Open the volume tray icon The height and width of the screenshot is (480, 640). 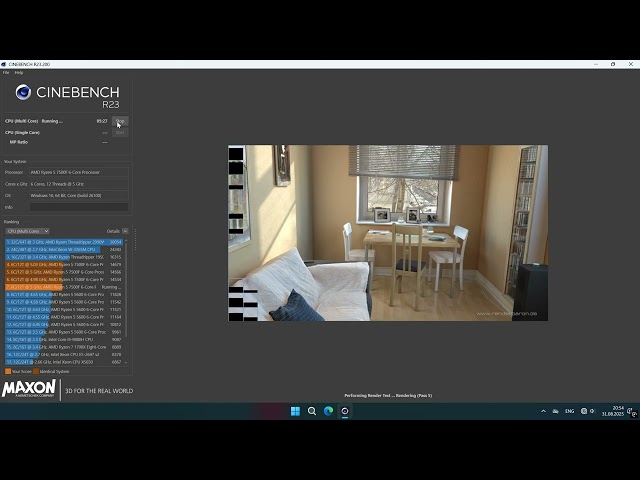pos(592,411)
